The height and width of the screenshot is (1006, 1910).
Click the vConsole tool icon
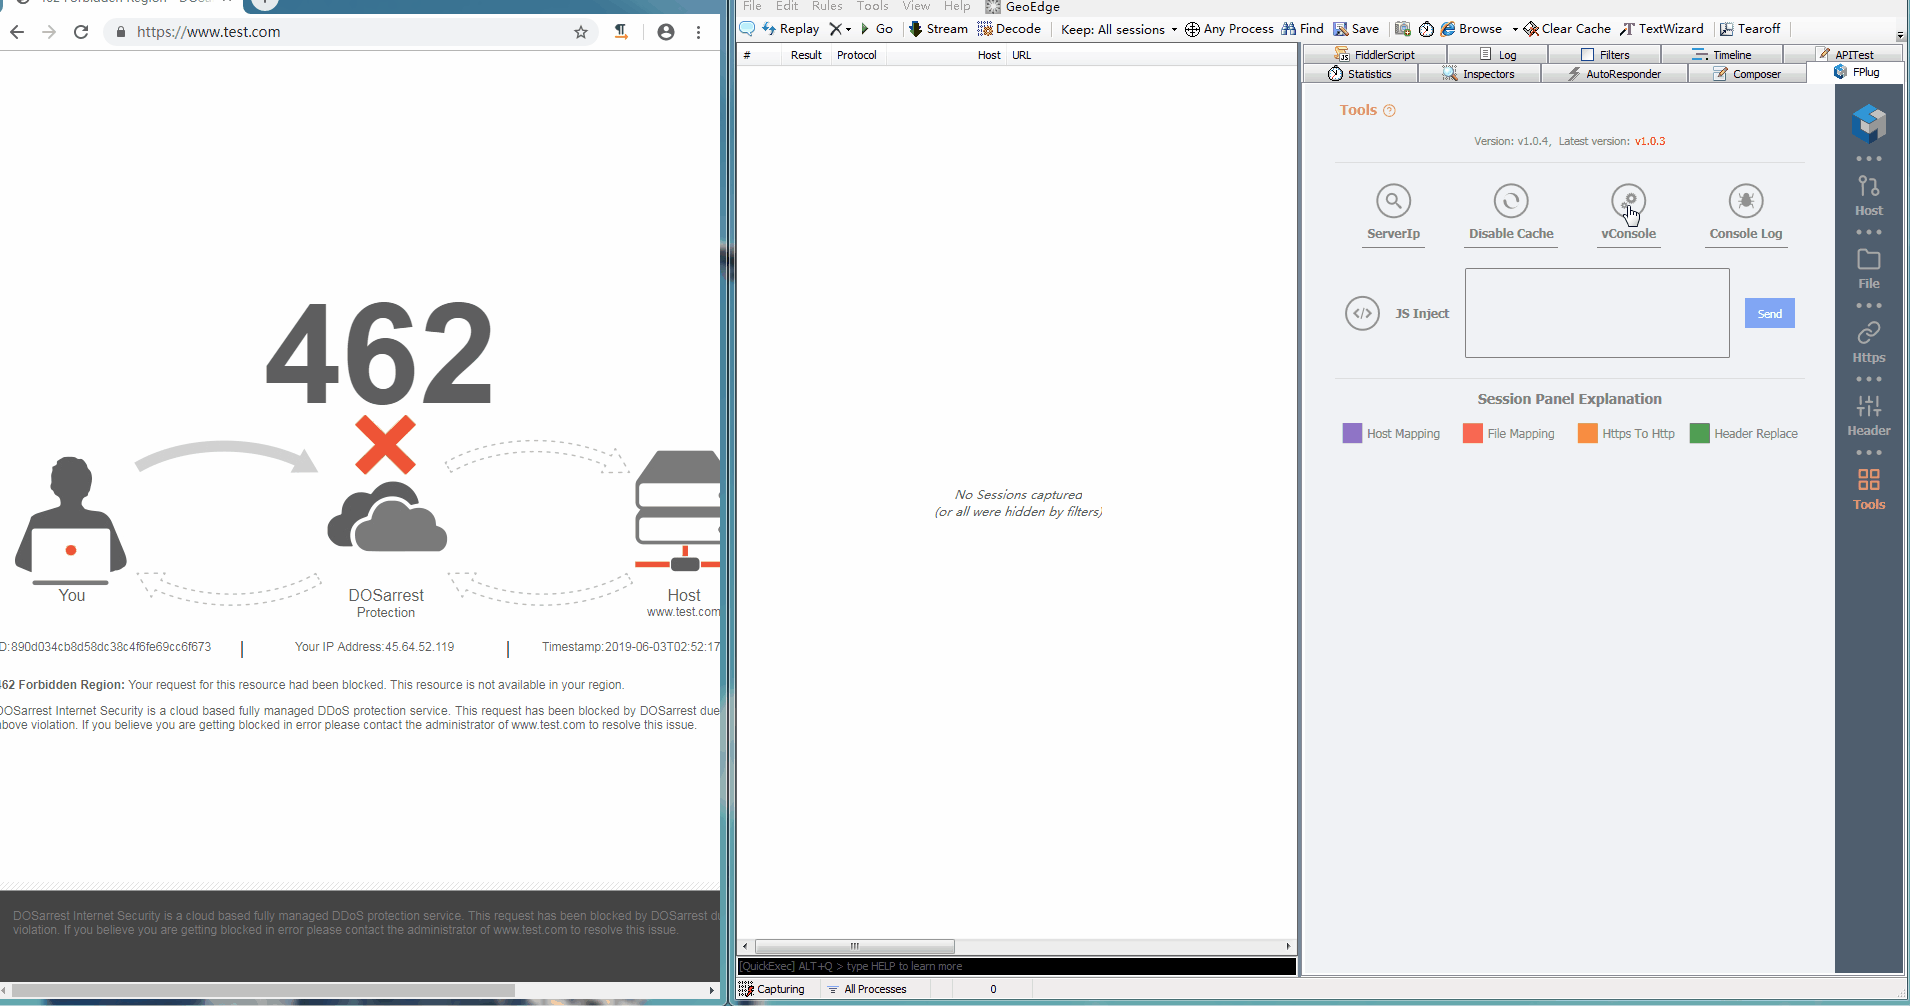pyautogui.click(x=1629, y=201)
